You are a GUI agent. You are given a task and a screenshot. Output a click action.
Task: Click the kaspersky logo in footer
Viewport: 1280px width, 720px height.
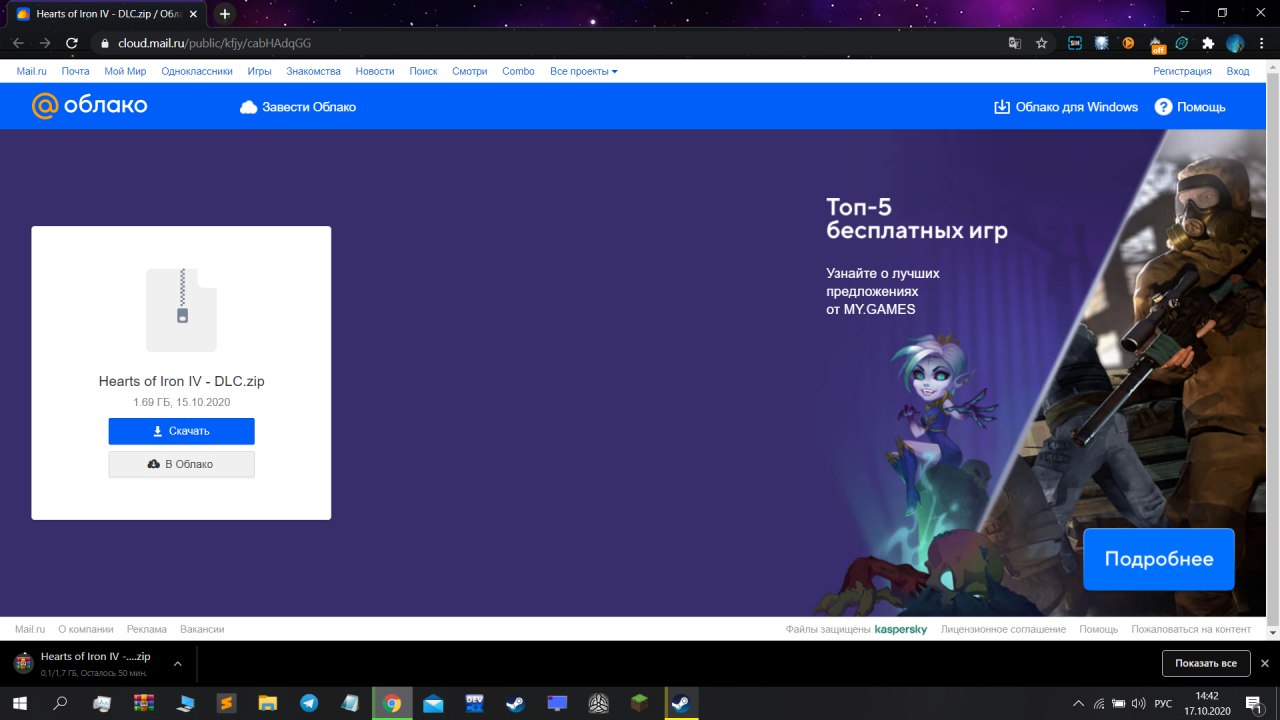point(901,629)
